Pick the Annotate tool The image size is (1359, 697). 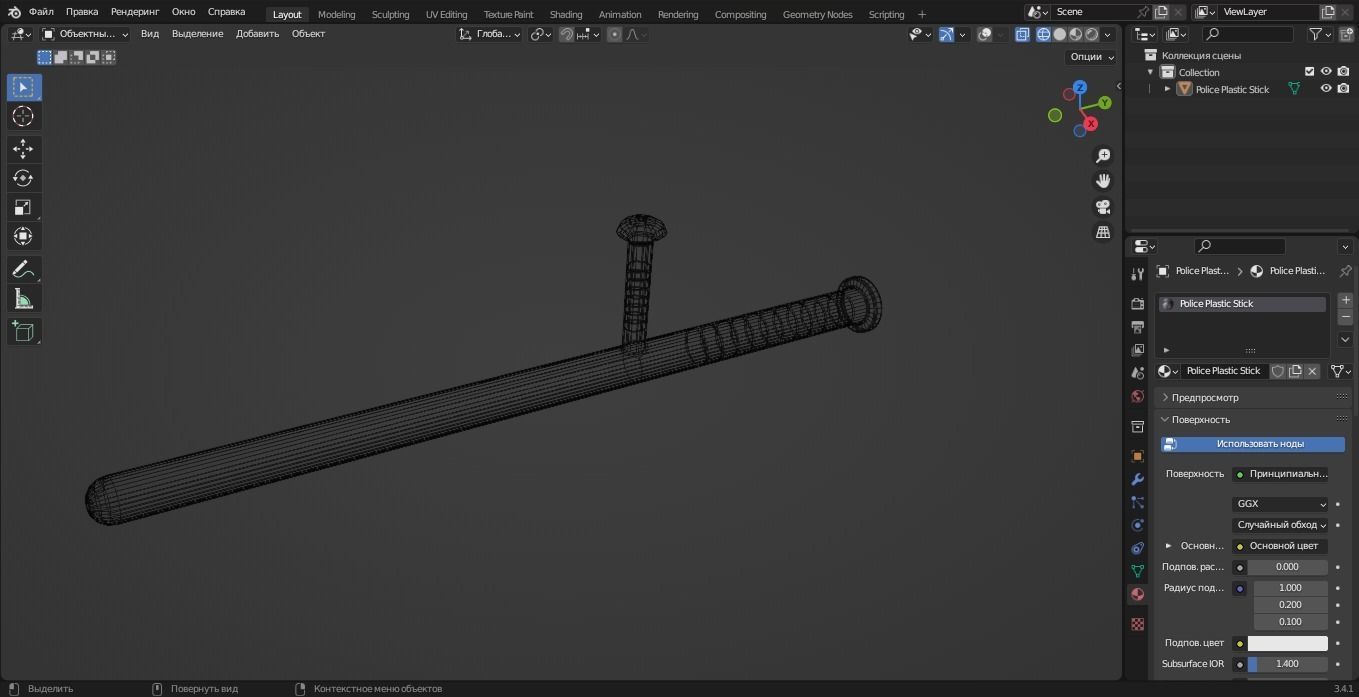pyautogui.click(x=22, y=268)
